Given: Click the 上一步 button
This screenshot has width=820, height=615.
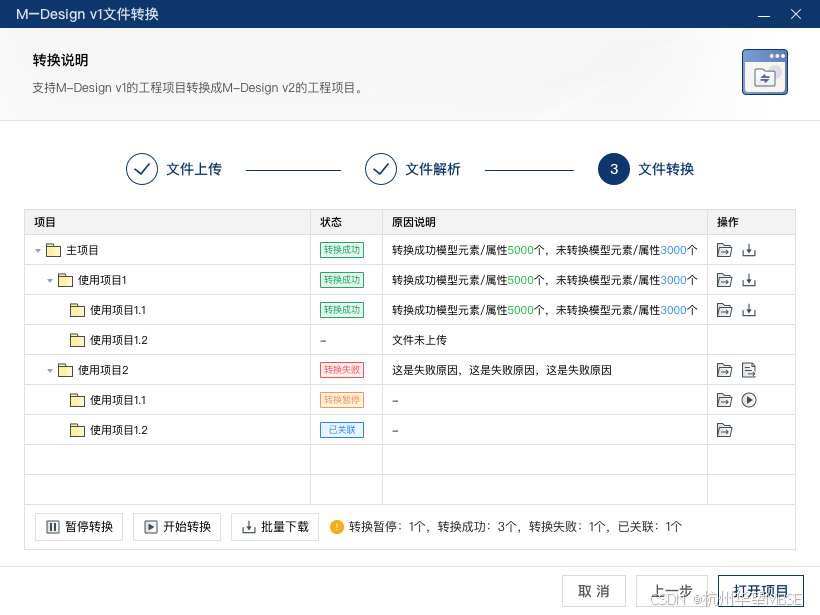Looking at the screenshot, I should tap(671, 591).
